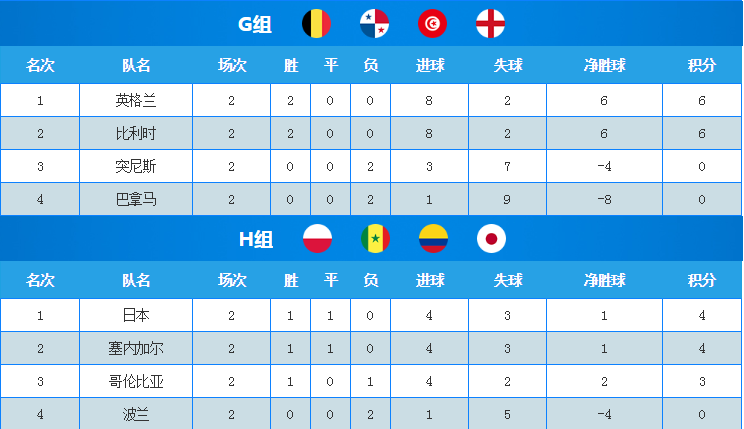
Task: Open the Japan flag icon
Action: (491, 239)
